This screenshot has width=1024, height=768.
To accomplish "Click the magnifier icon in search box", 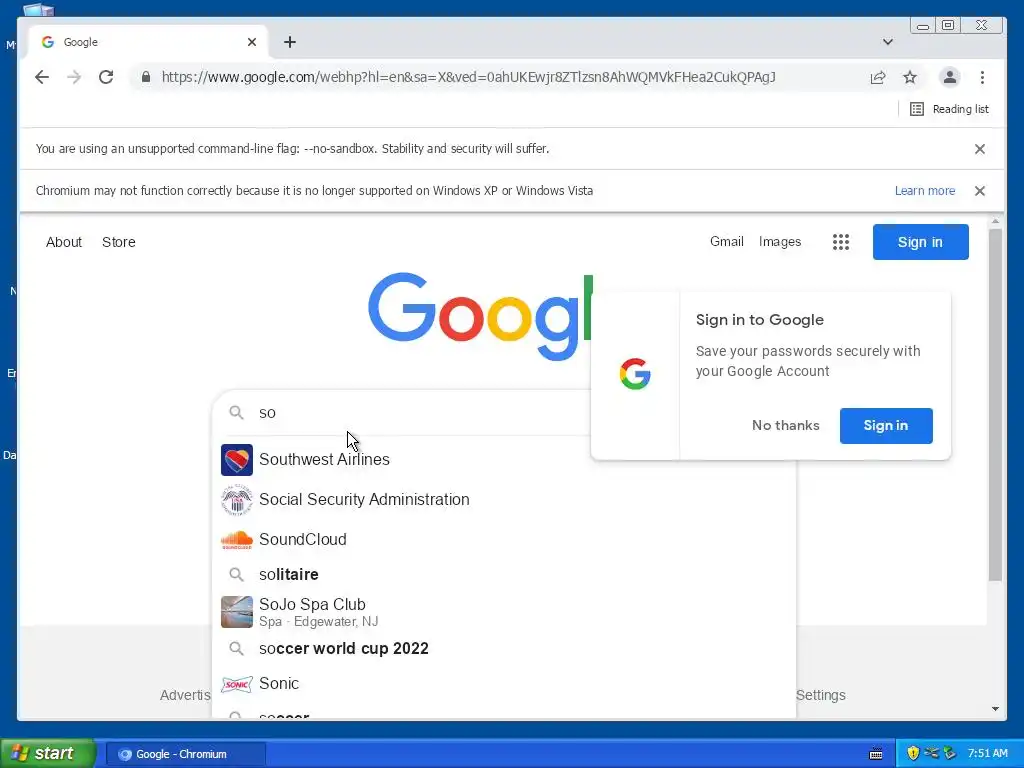I will [236, 413].
